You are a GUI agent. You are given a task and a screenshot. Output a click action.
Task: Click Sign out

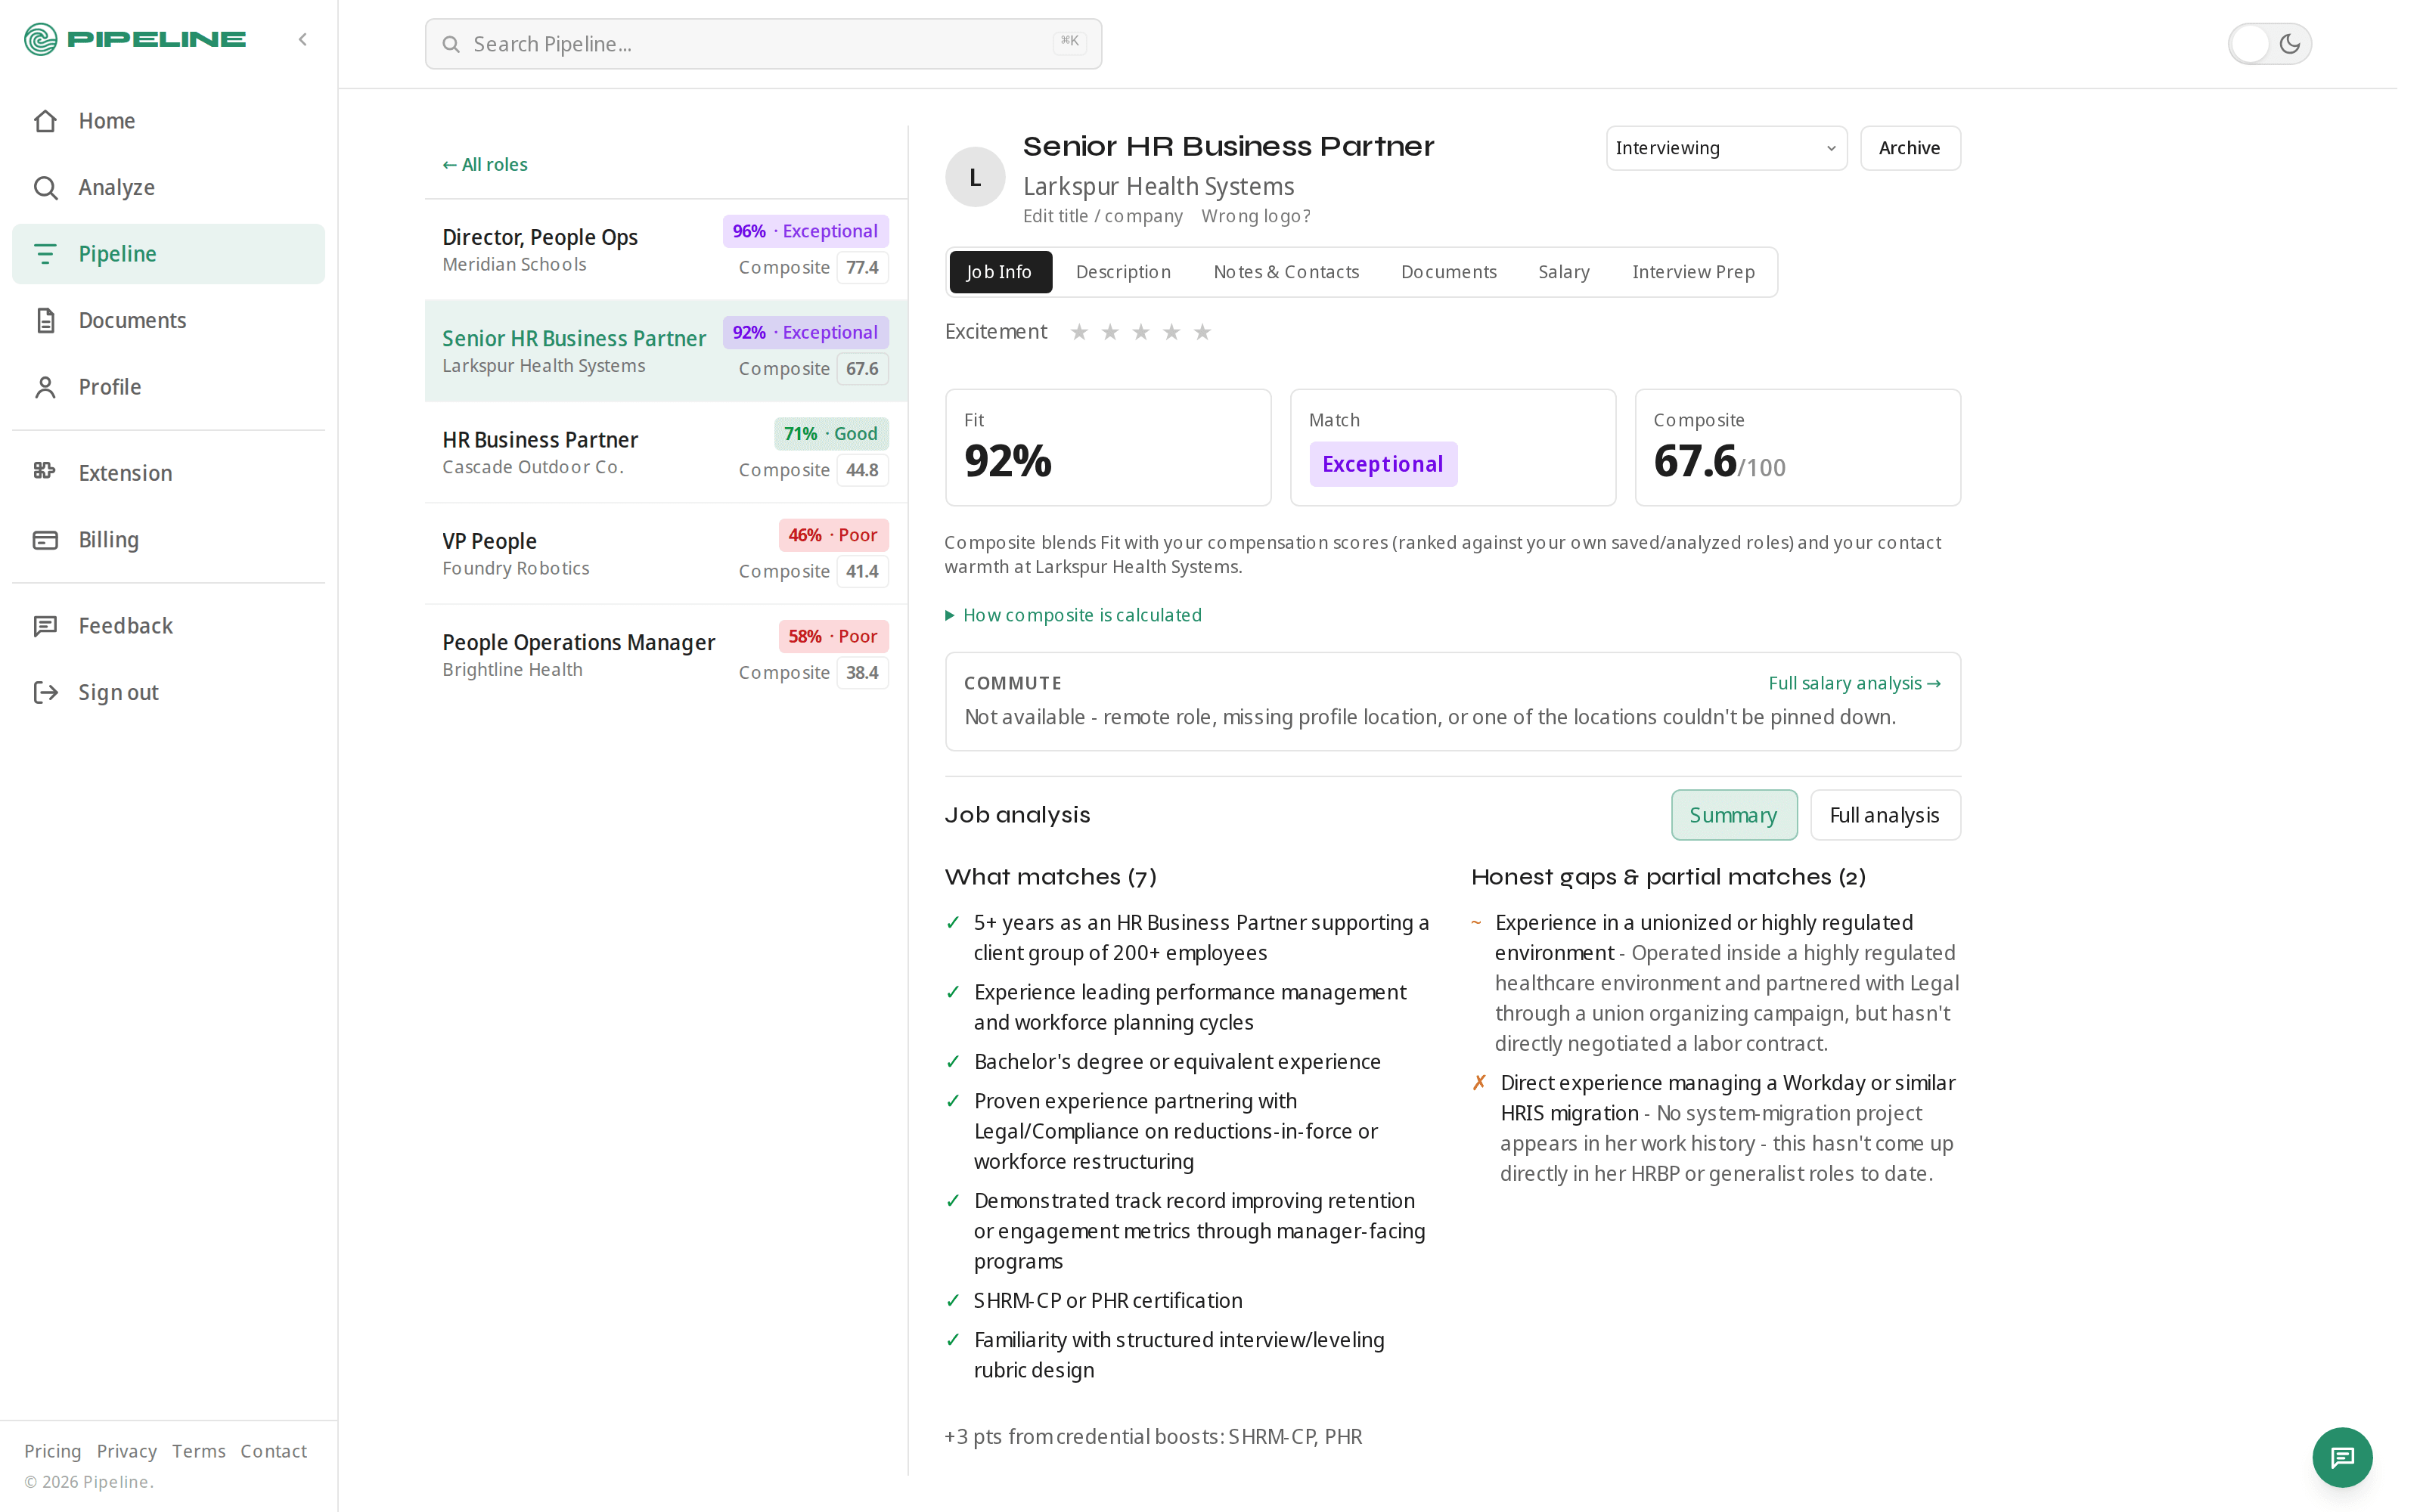pos(168,692)
